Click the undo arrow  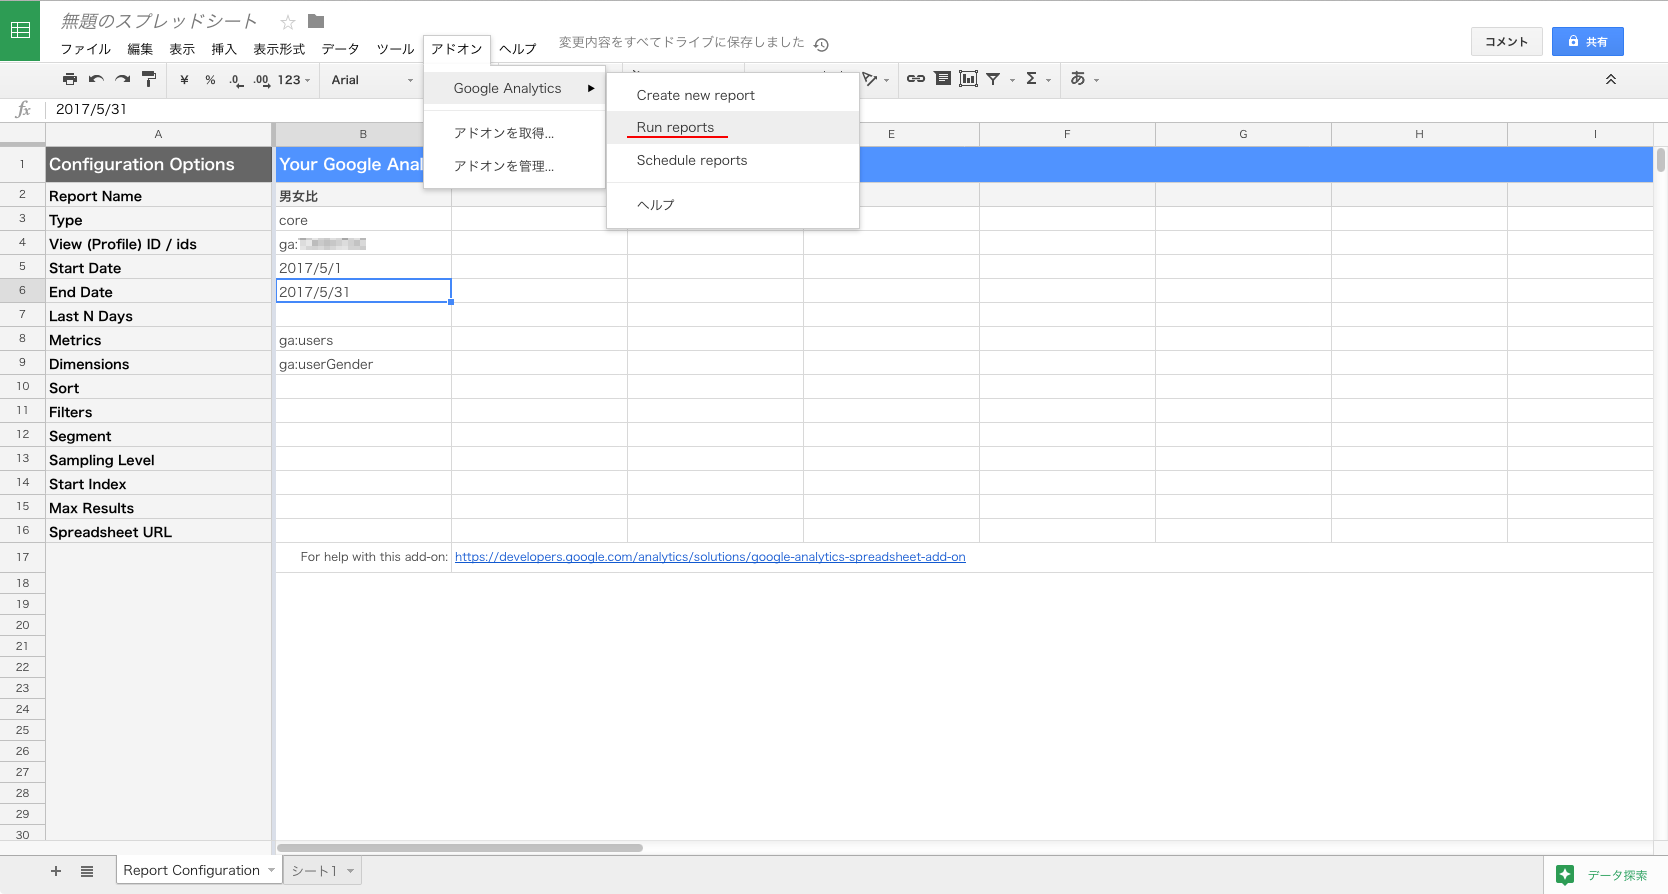coord(96,79)
